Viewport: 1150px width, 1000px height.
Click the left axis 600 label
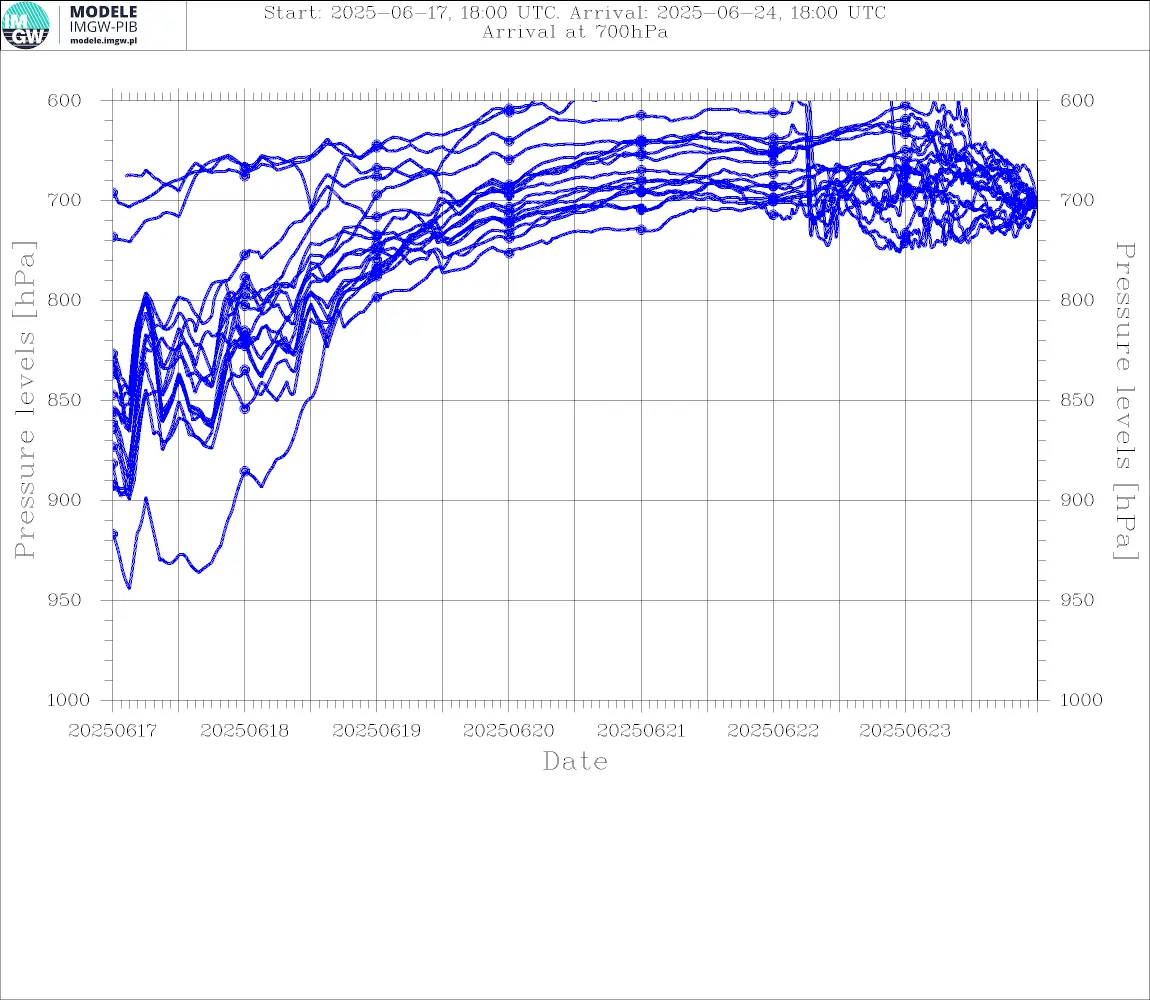[x=65, y=101]
